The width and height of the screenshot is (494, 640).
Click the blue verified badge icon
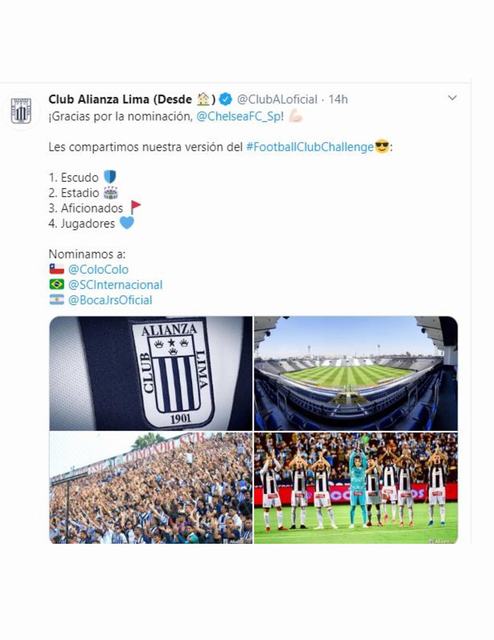click(225, 99)
